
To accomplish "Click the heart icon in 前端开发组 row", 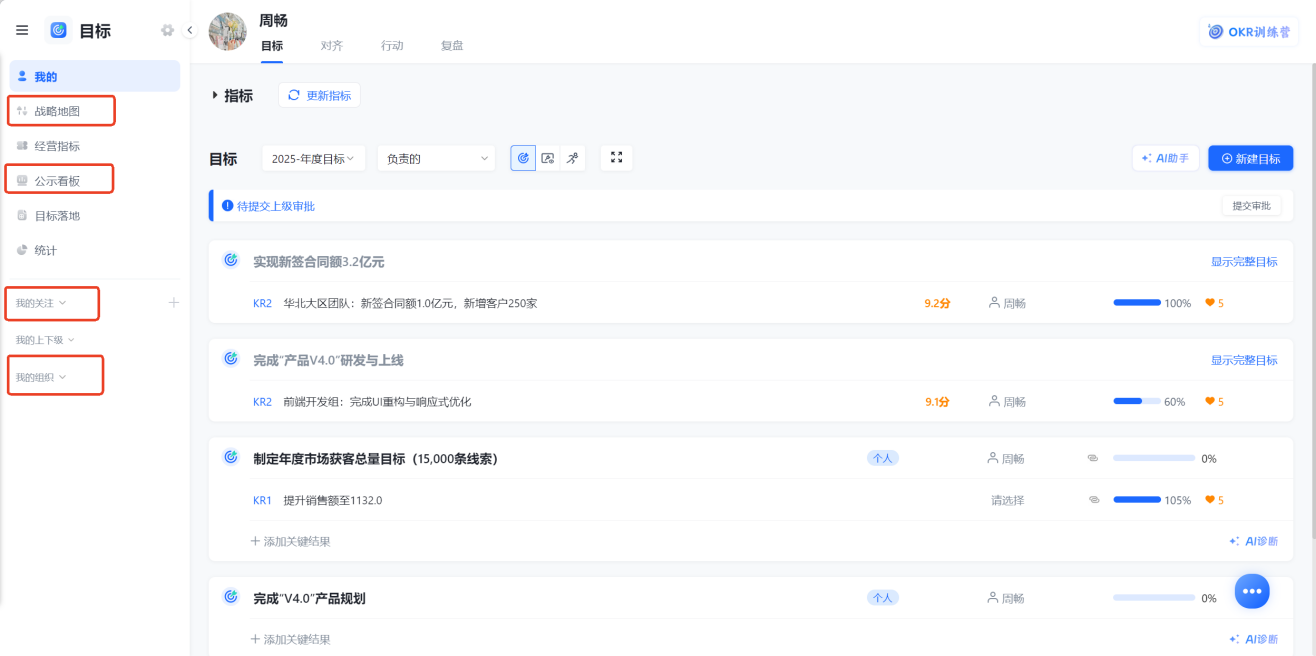I will pyautogui.click(x=1209, y=401).
